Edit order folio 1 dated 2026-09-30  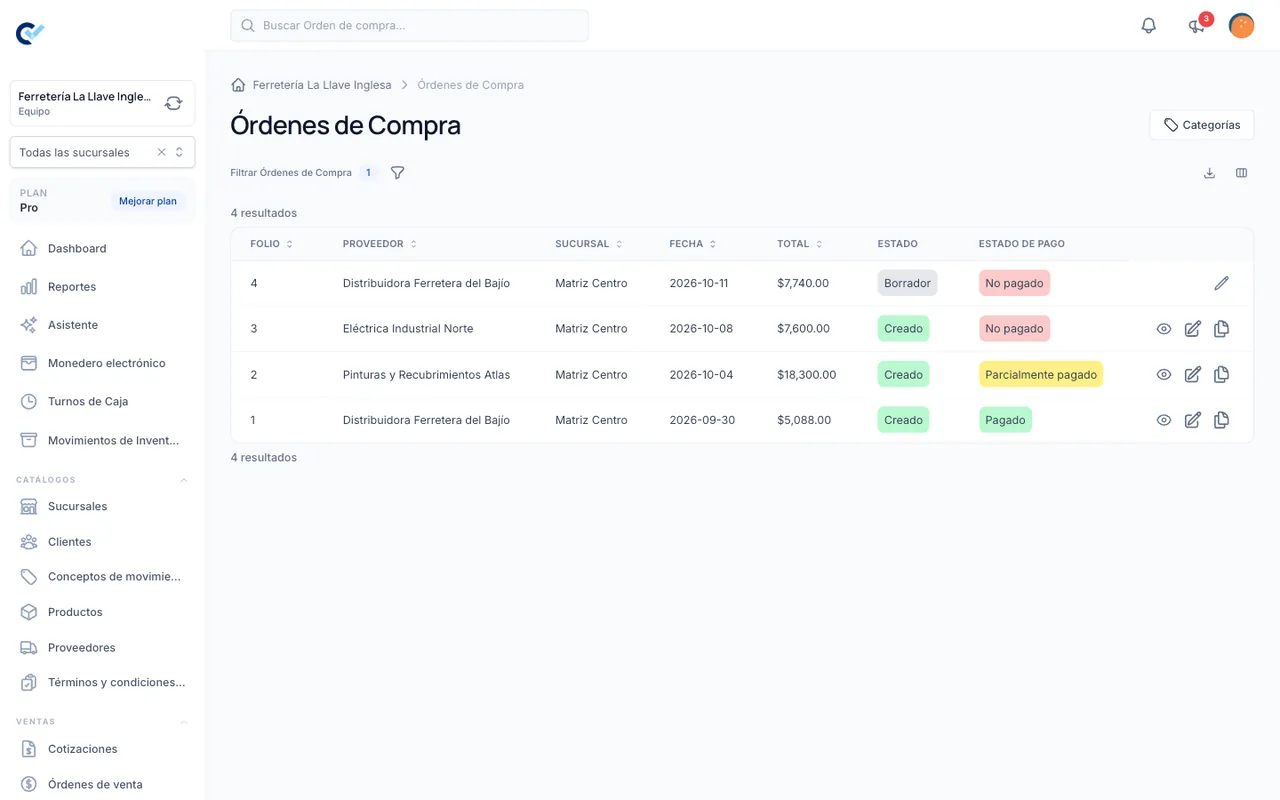[x=1192, y=420]
